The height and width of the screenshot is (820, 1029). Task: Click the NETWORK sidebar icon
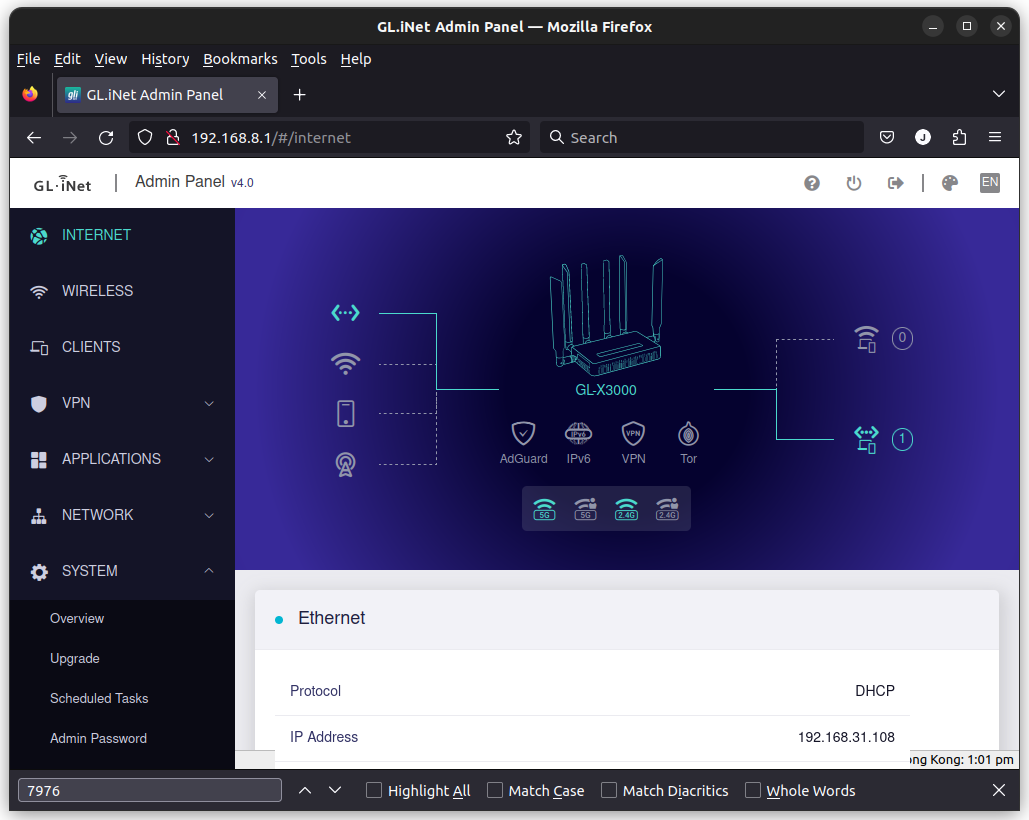[x=39, y=516]
